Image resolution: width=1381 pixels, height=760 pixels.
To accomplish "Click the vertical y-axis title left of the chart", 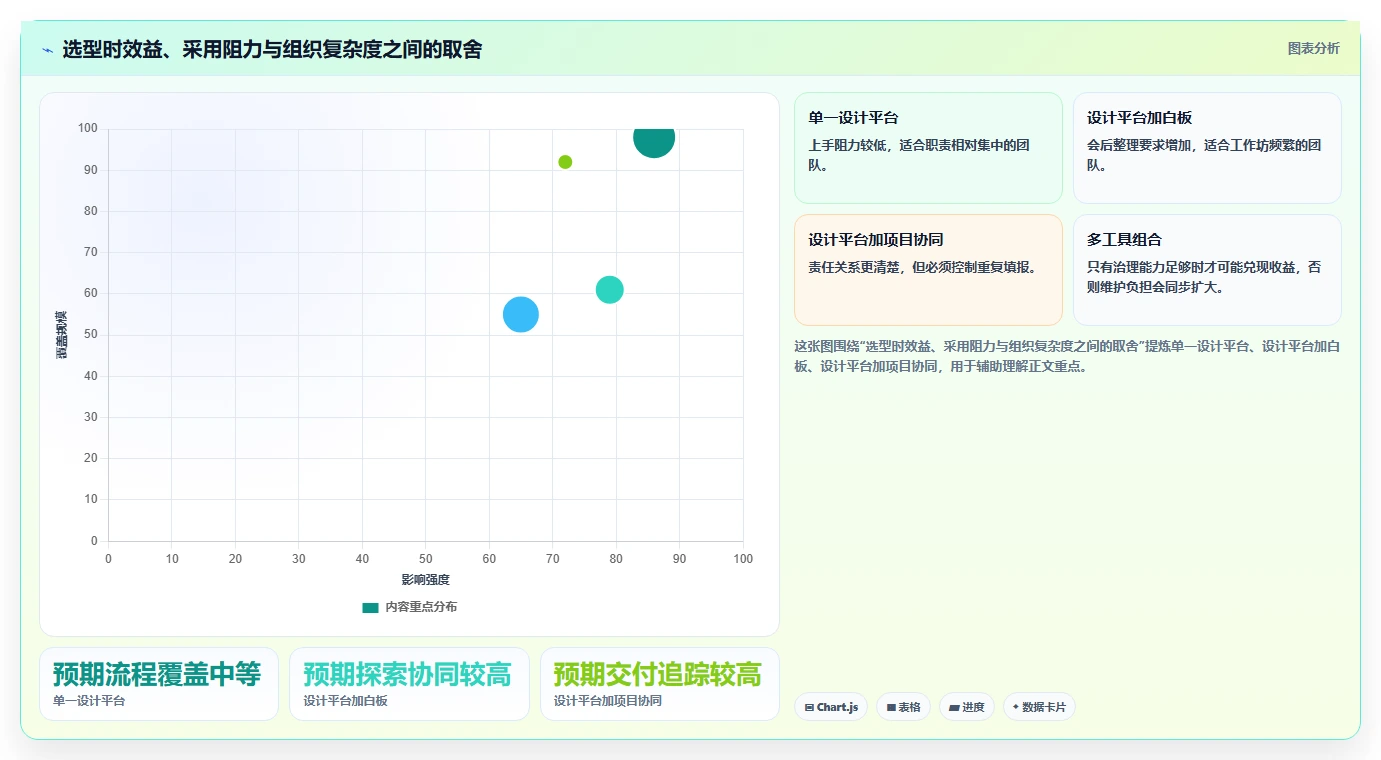I will [62, 335].
